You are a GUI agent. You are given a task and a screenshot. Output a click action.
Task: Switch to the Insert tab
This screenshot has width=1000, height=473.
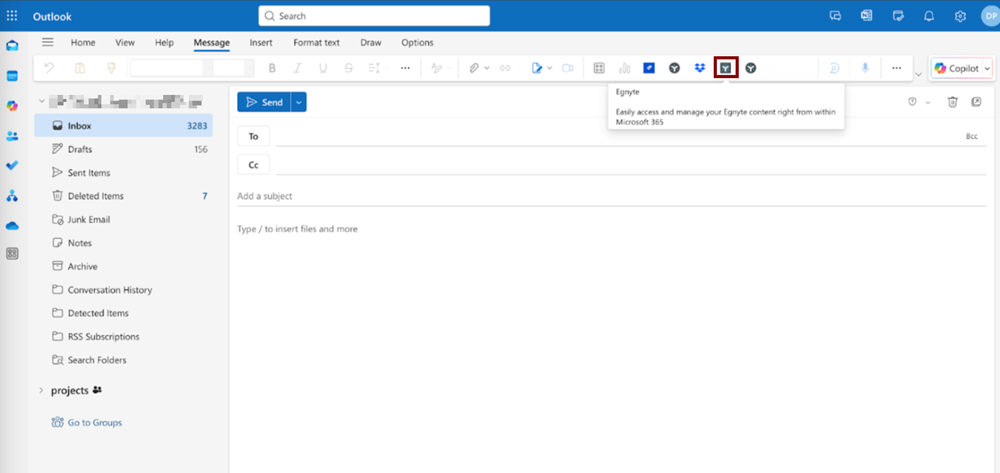261,43
